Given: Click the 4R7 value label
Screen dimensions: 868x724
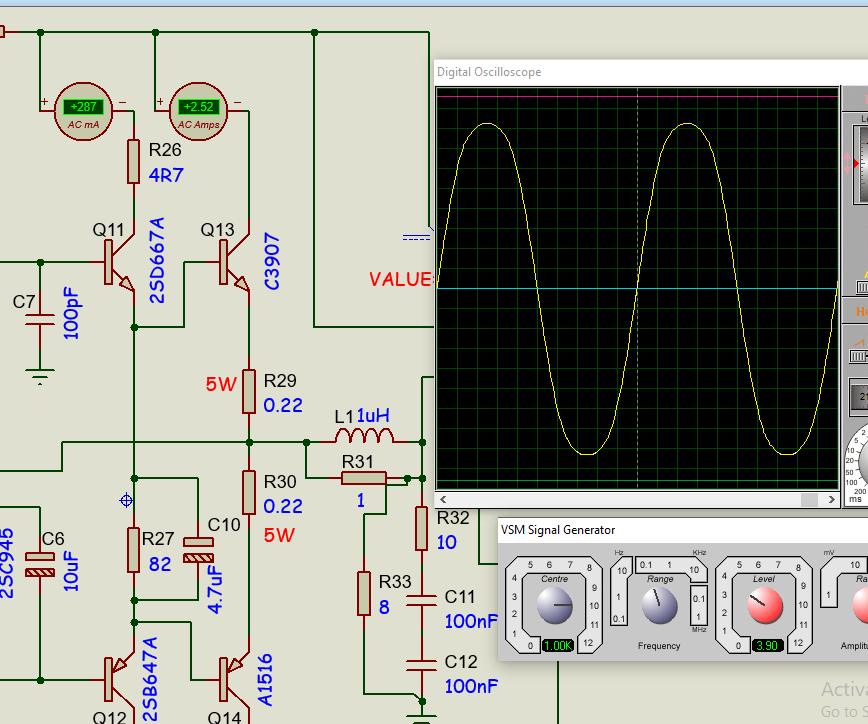Looking at the screenshot, I should coord(166,175).
